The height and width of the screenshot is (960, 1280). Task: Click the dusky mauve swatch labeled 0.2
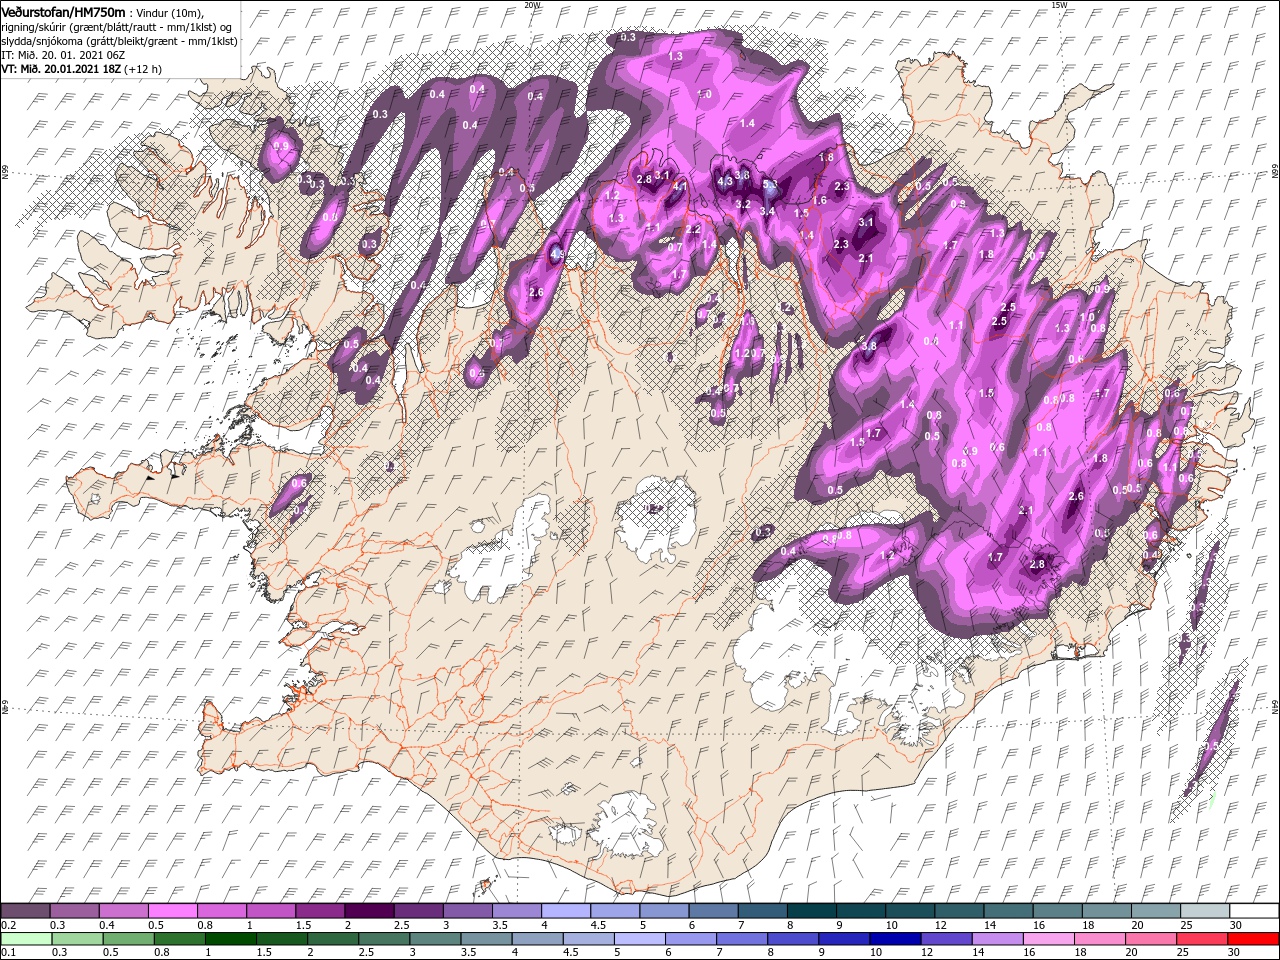pyautogui.click(x=26, y=911)
